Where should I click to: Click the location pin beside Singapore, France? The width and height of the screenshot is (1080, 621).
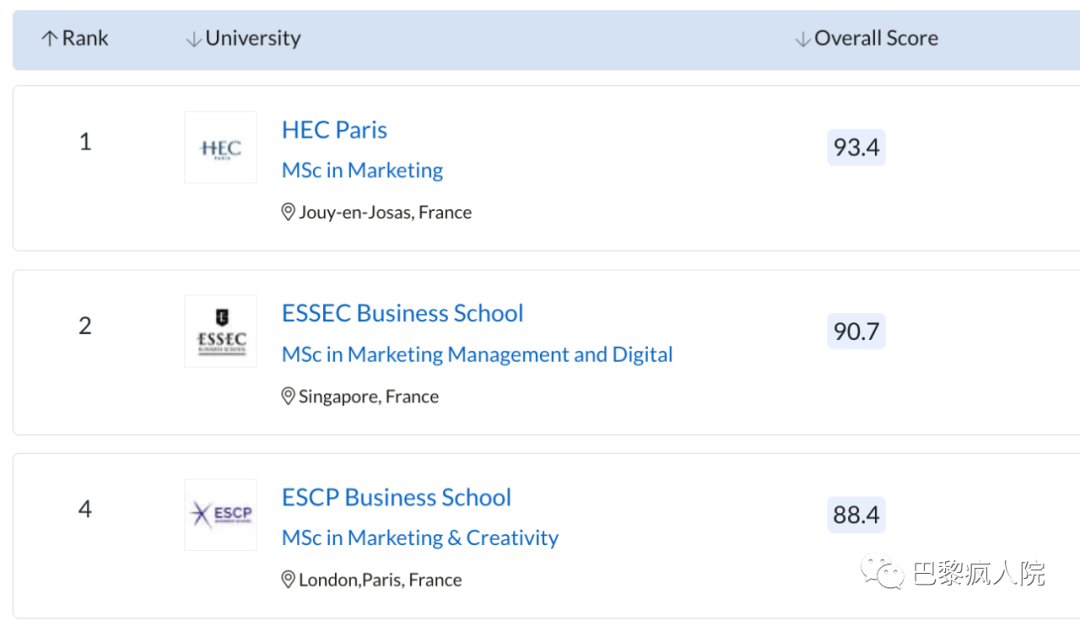point(288,396)
